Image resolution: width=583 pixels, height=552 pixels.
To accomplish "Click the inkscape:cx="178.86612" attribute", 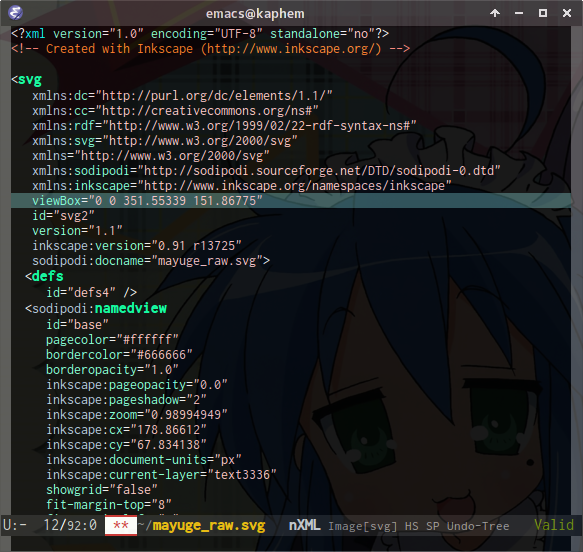I will coord(126,430).
